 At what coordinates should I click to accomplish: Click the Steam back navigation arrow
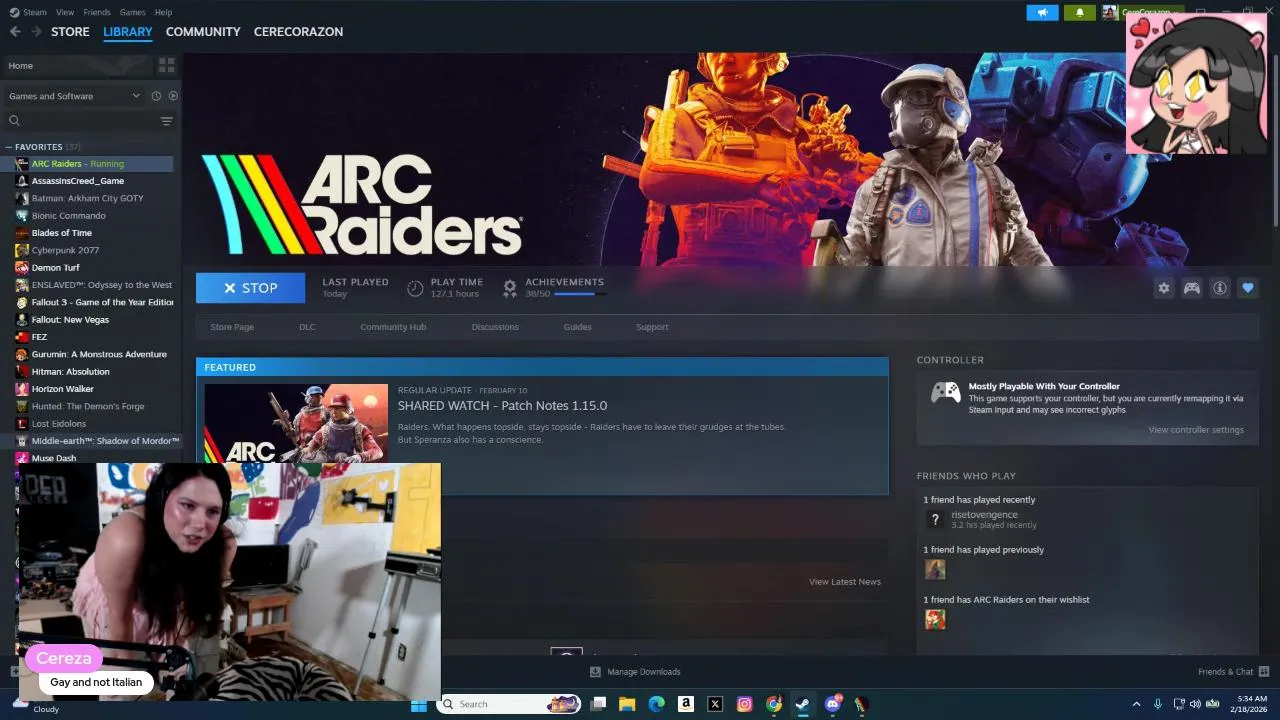coord(15,32)
